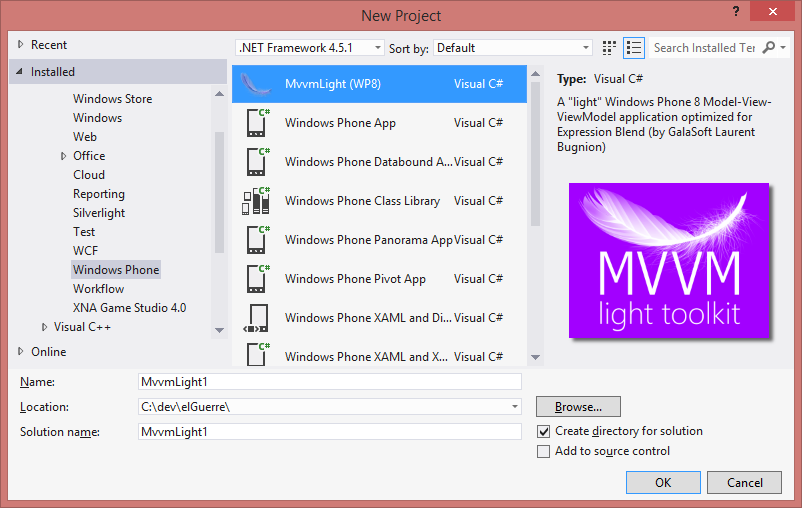Select the MvvmLight (WP8) feather icon
Viewport: 802px width, 508px height.
(257, 84)
